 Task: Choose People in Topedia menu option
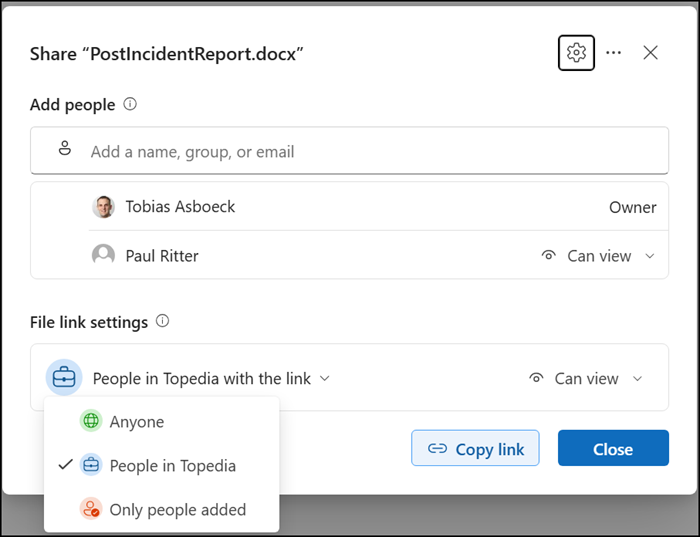[162, 465]
